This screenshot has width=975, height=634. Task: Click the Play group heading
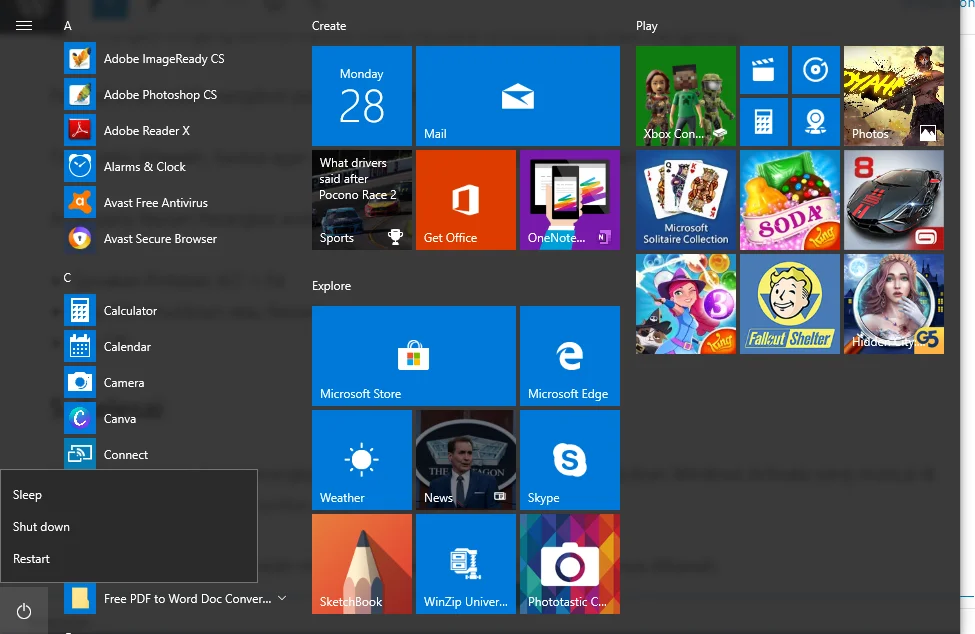pos(647,26)
